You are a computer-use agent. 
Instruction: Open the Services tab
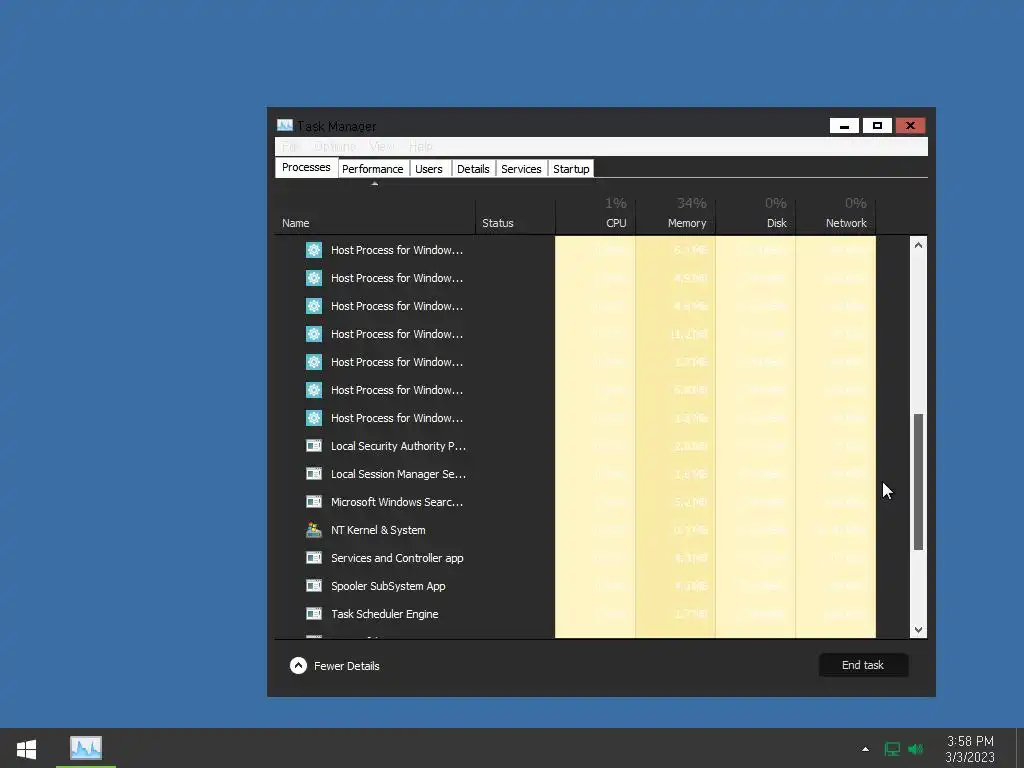[x=521, y=168]
